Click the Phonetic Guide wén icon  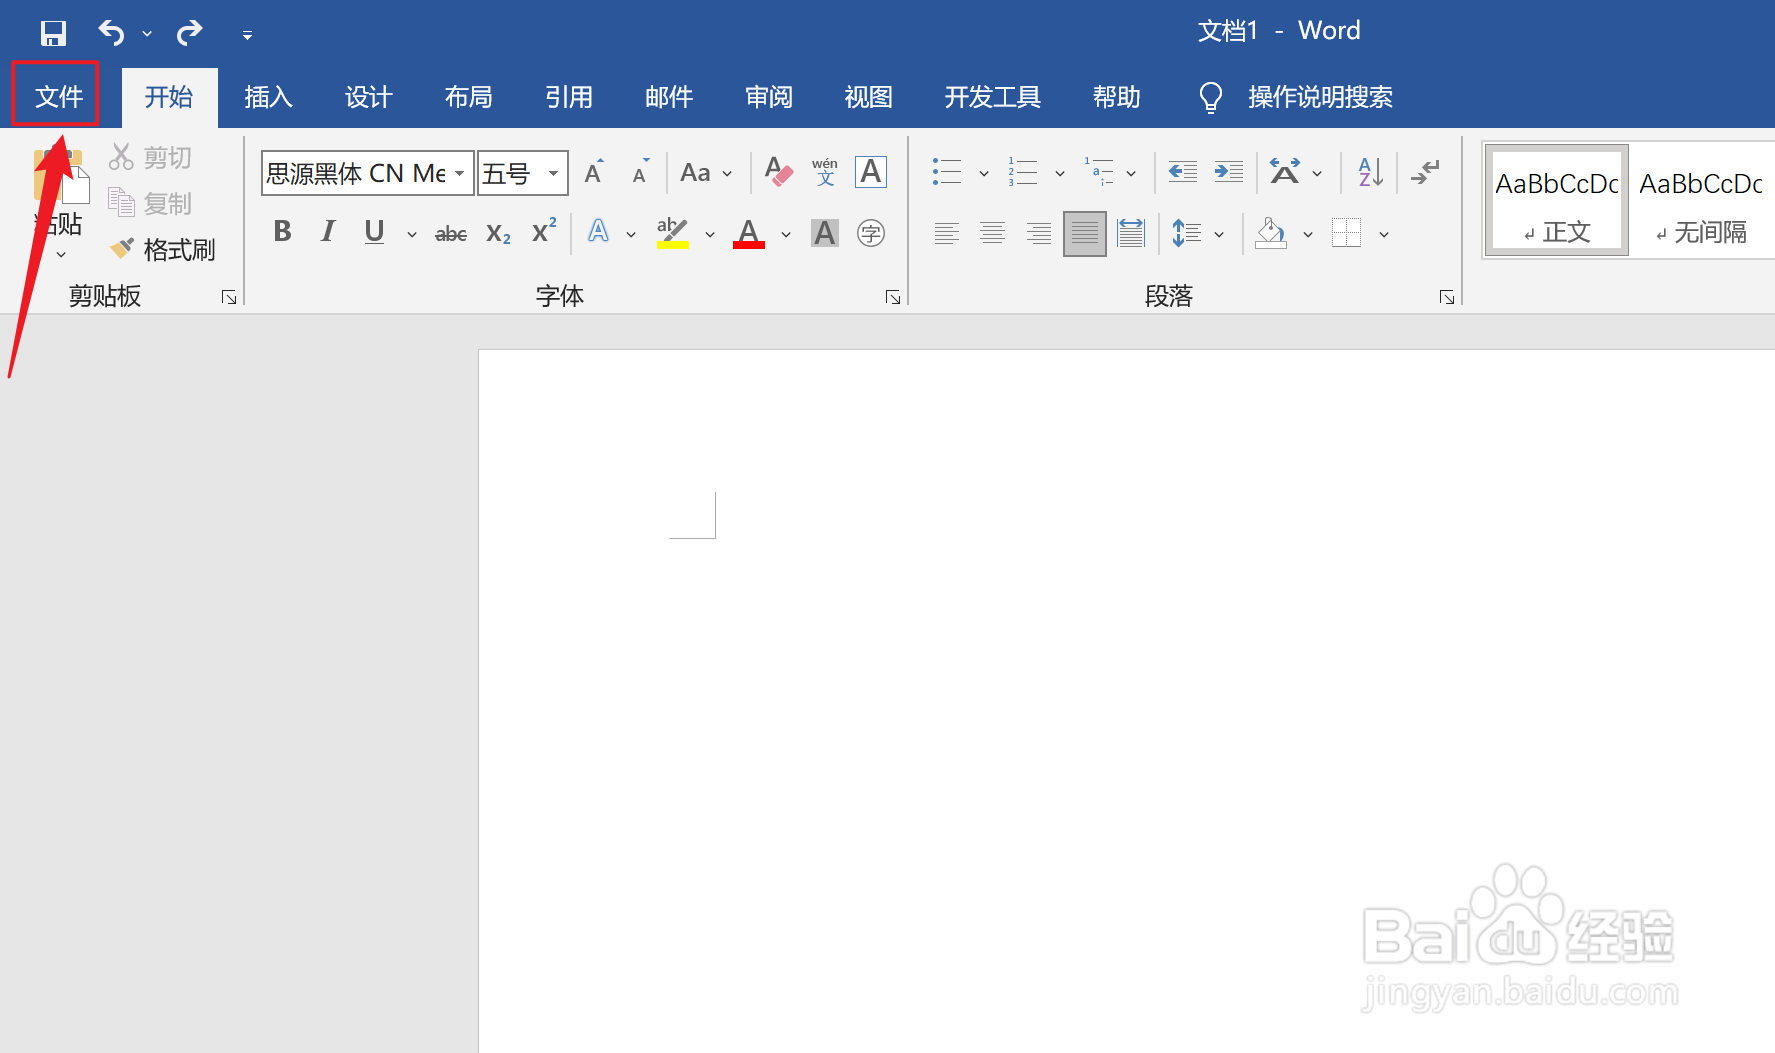pyautogui.click(x=825, y=172)
